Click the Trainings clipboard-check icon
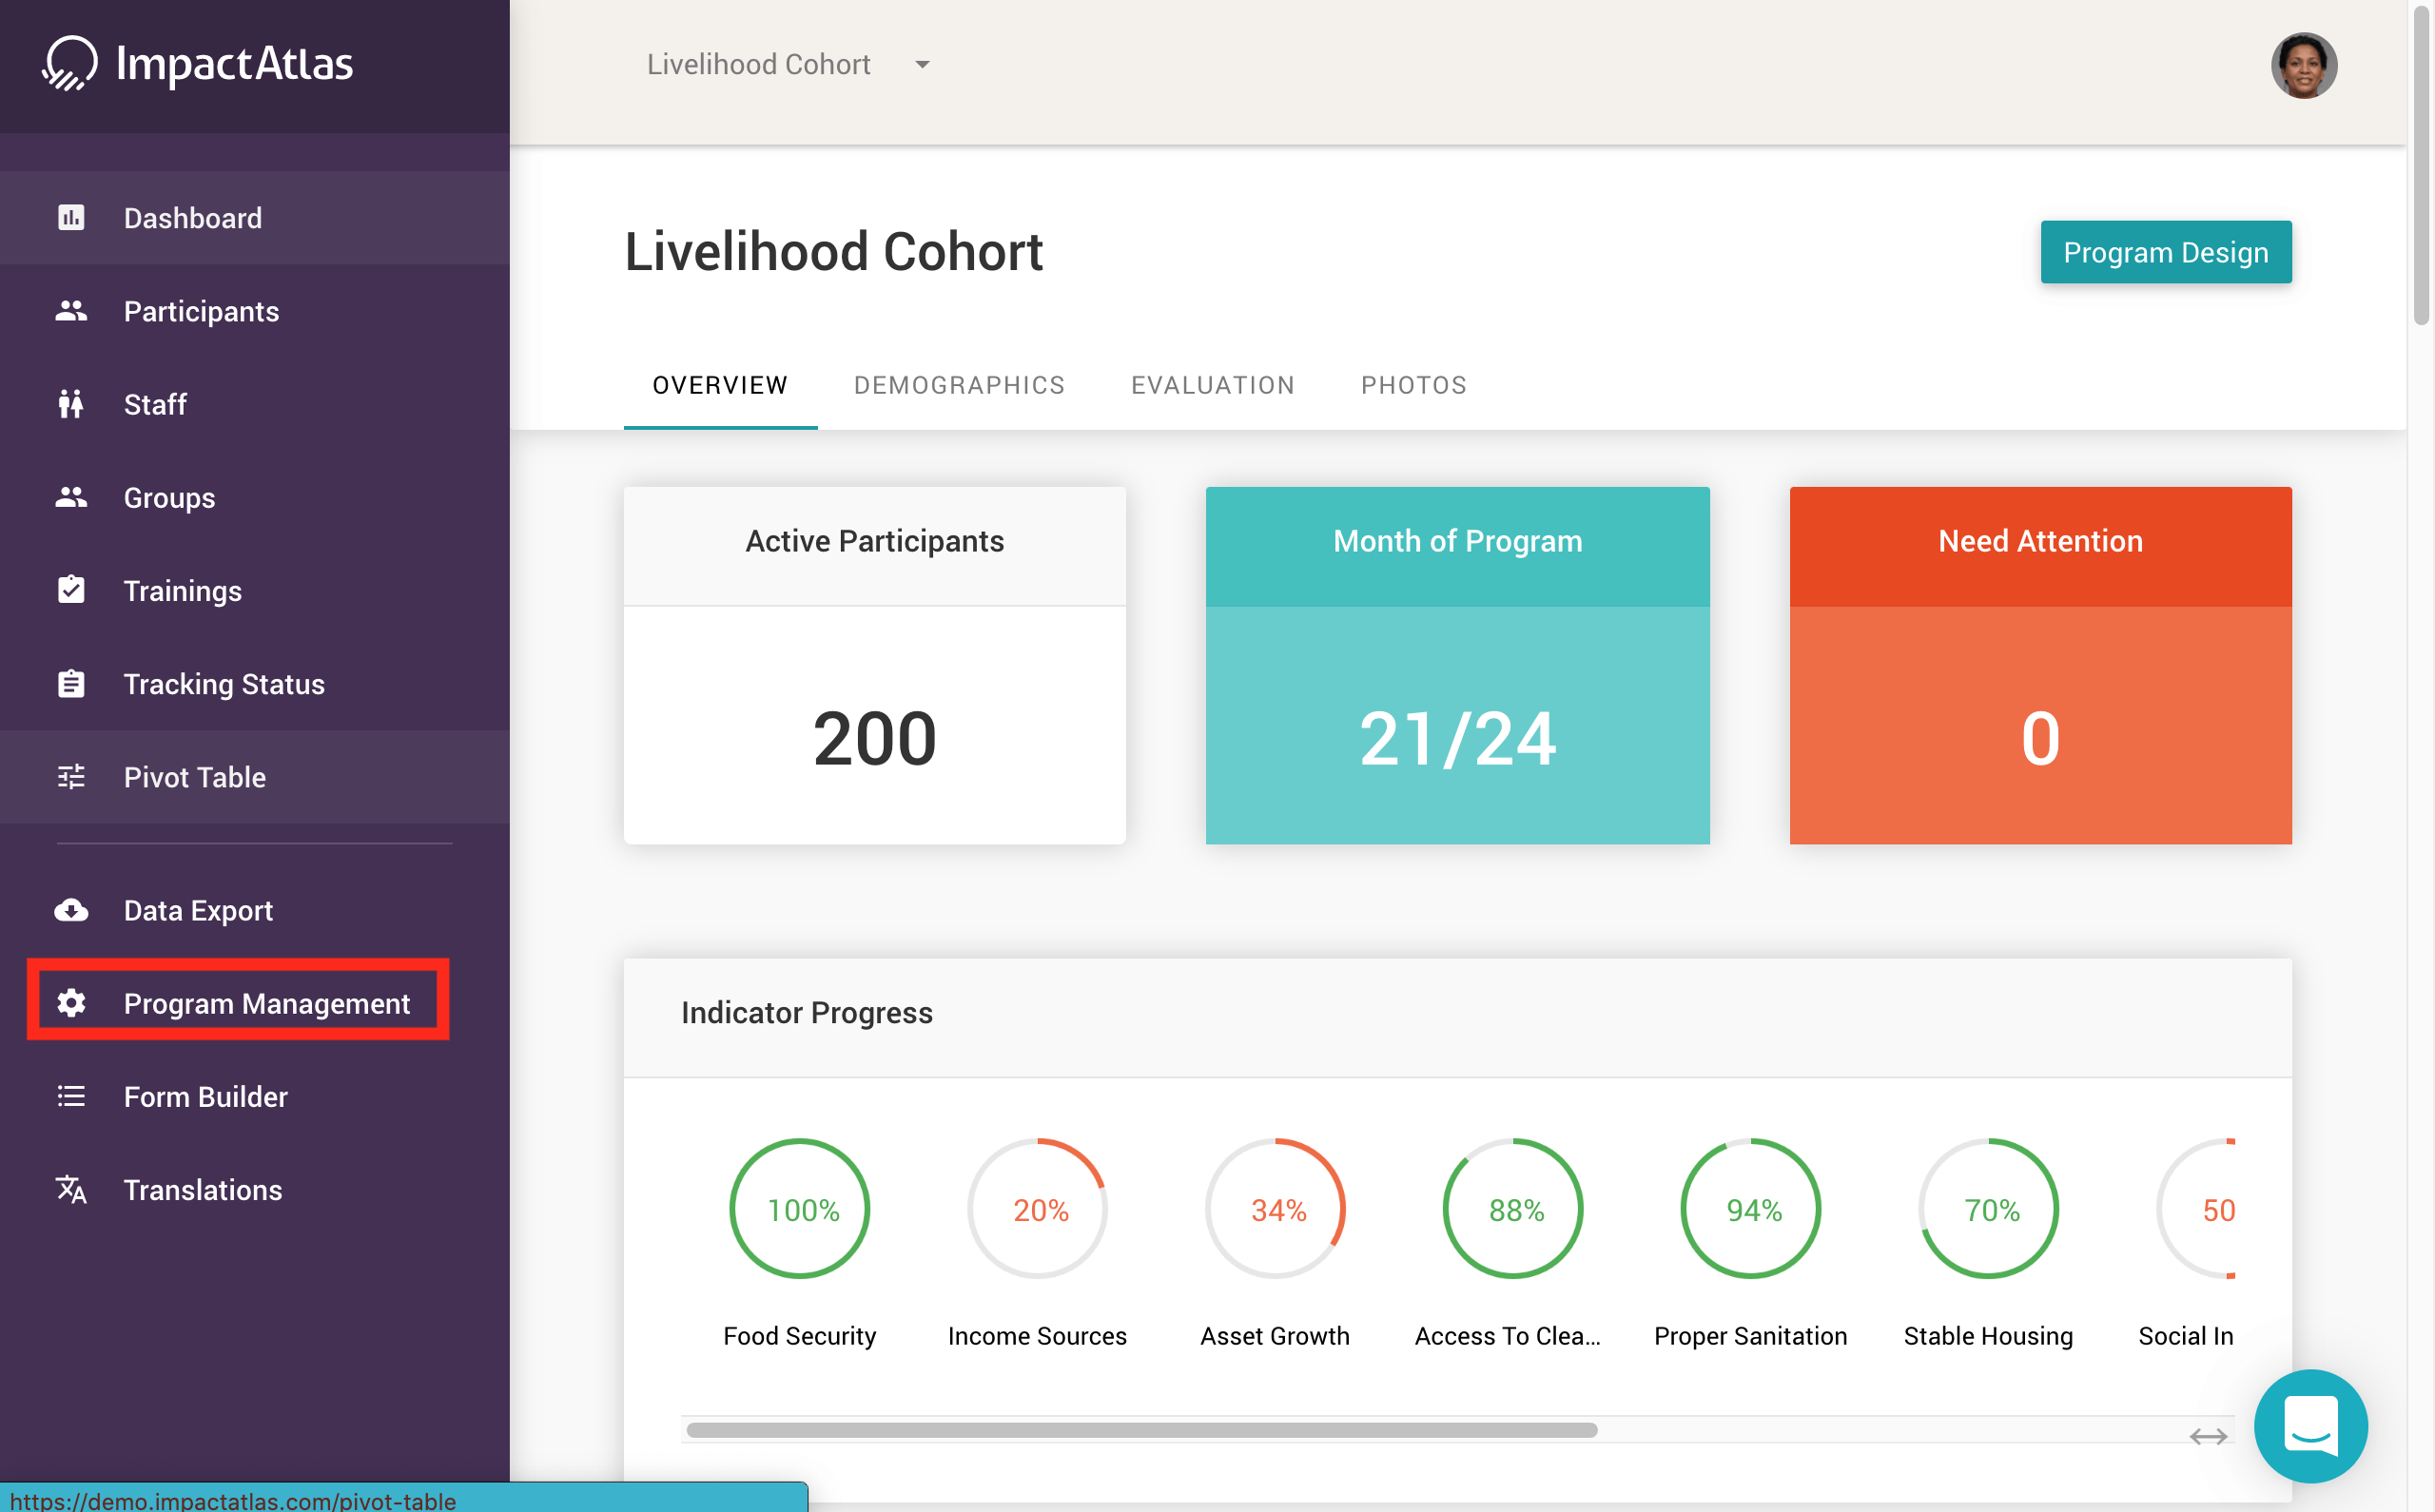 [71, 590]
